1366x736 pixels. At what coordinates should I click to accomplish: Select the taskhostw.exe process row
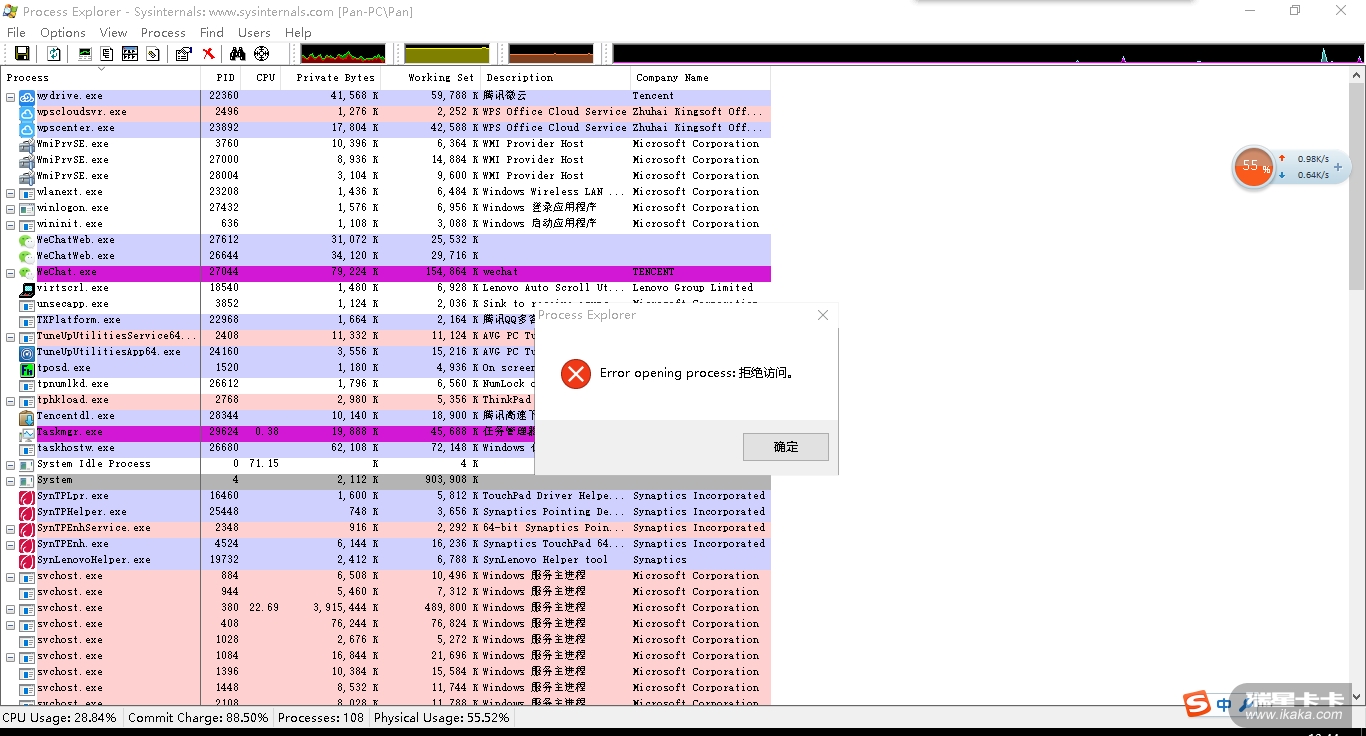pyautogui.click(x=386, y=448)
